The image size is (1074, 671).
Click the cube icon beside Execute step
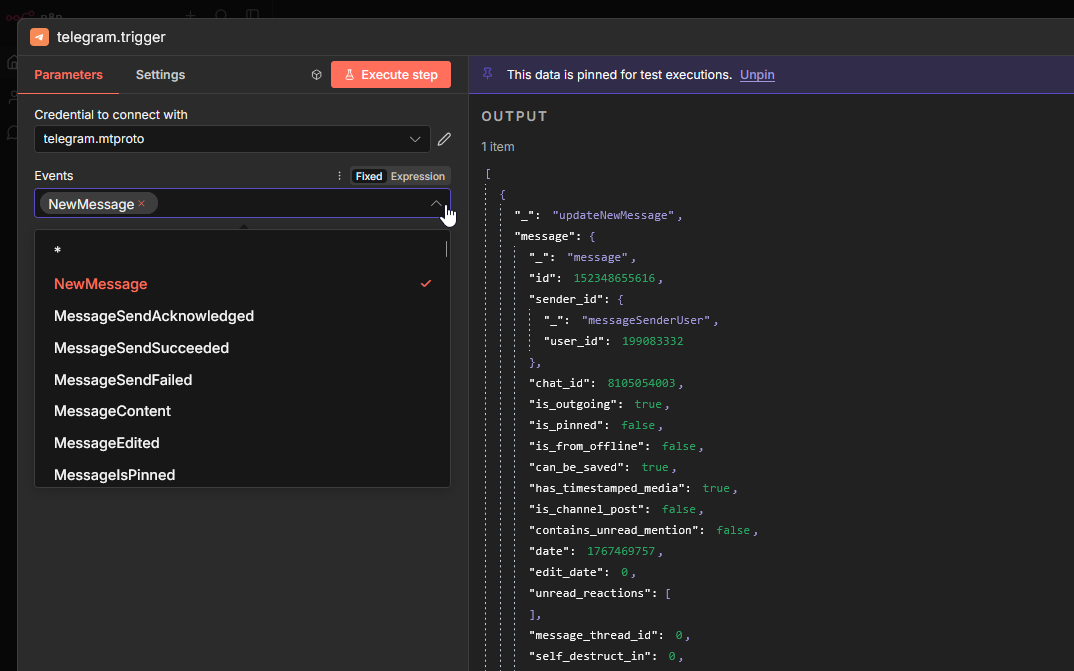pos(316,75)
